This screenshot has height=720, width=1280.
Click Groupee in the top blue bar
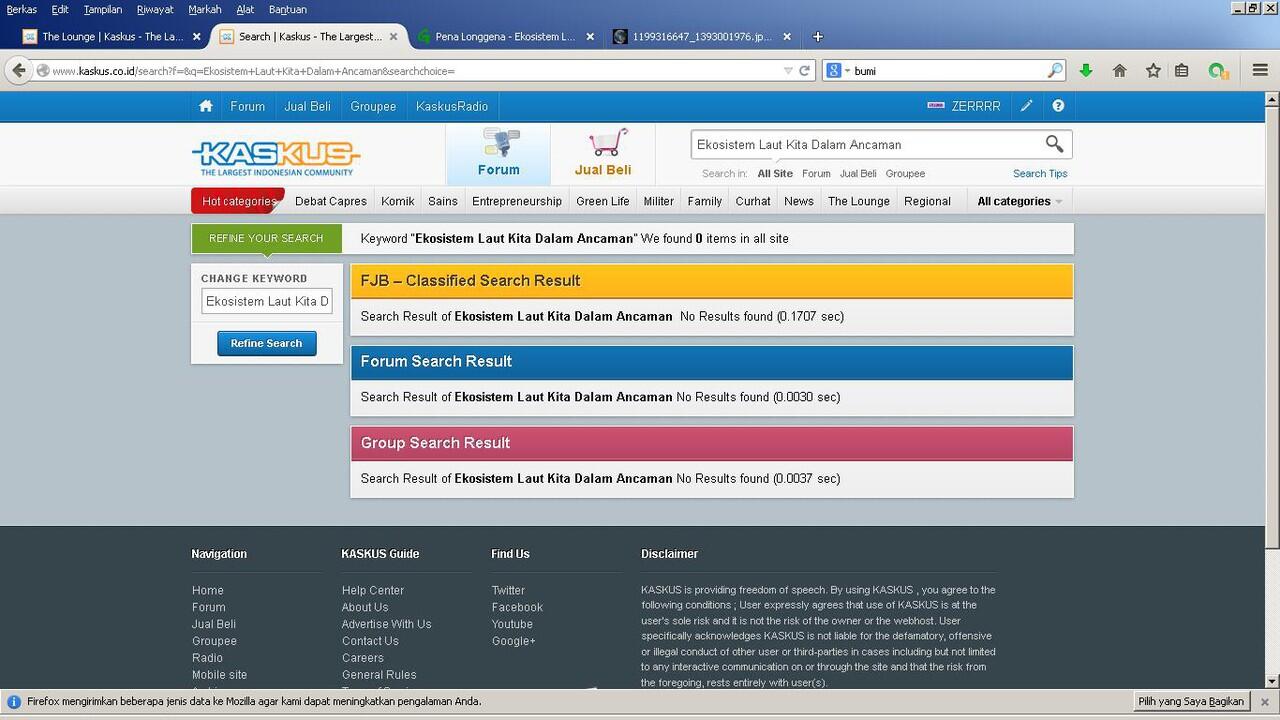[x=373, y=106]
